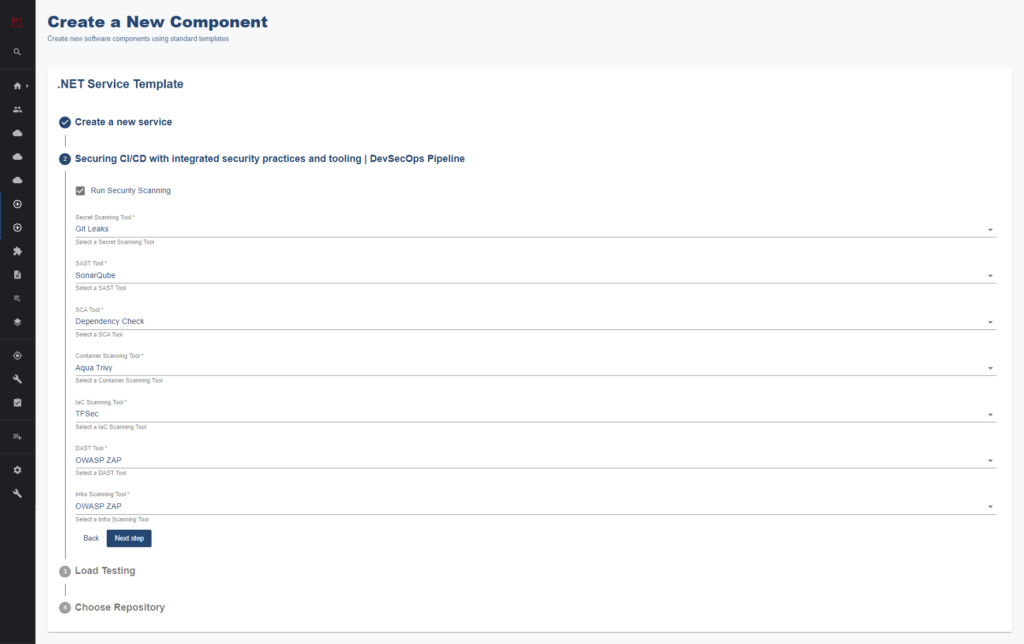Expand the IaC Scanning Tool dropdown
The height and width of the screenshot is (644, 1024).
(x=535, y=414)
